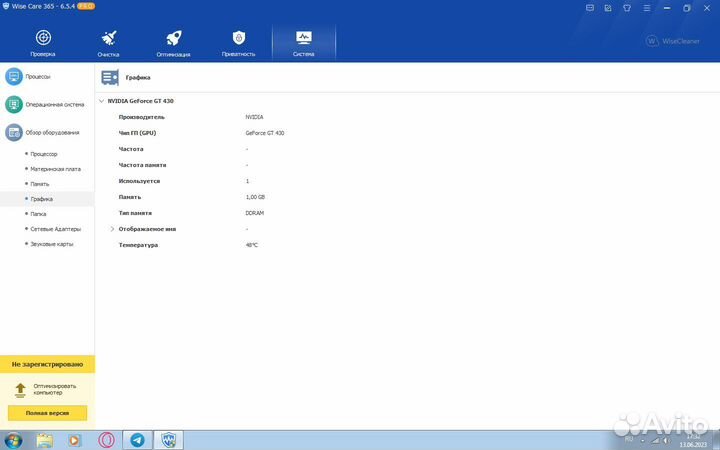Open the Opera browser from the taskbar

pyautogui.click(x=105, y=440)
